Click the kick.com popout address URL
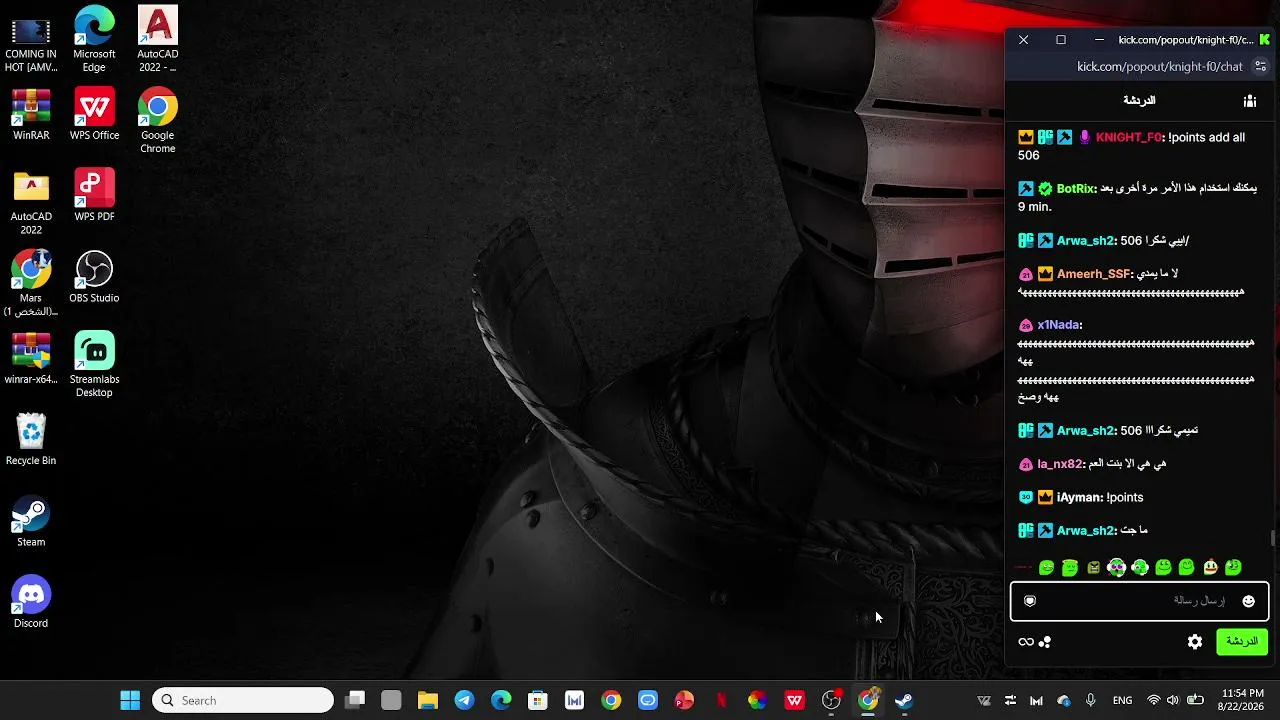Screen dimensions: 1280x720 tap(1159, 66)
